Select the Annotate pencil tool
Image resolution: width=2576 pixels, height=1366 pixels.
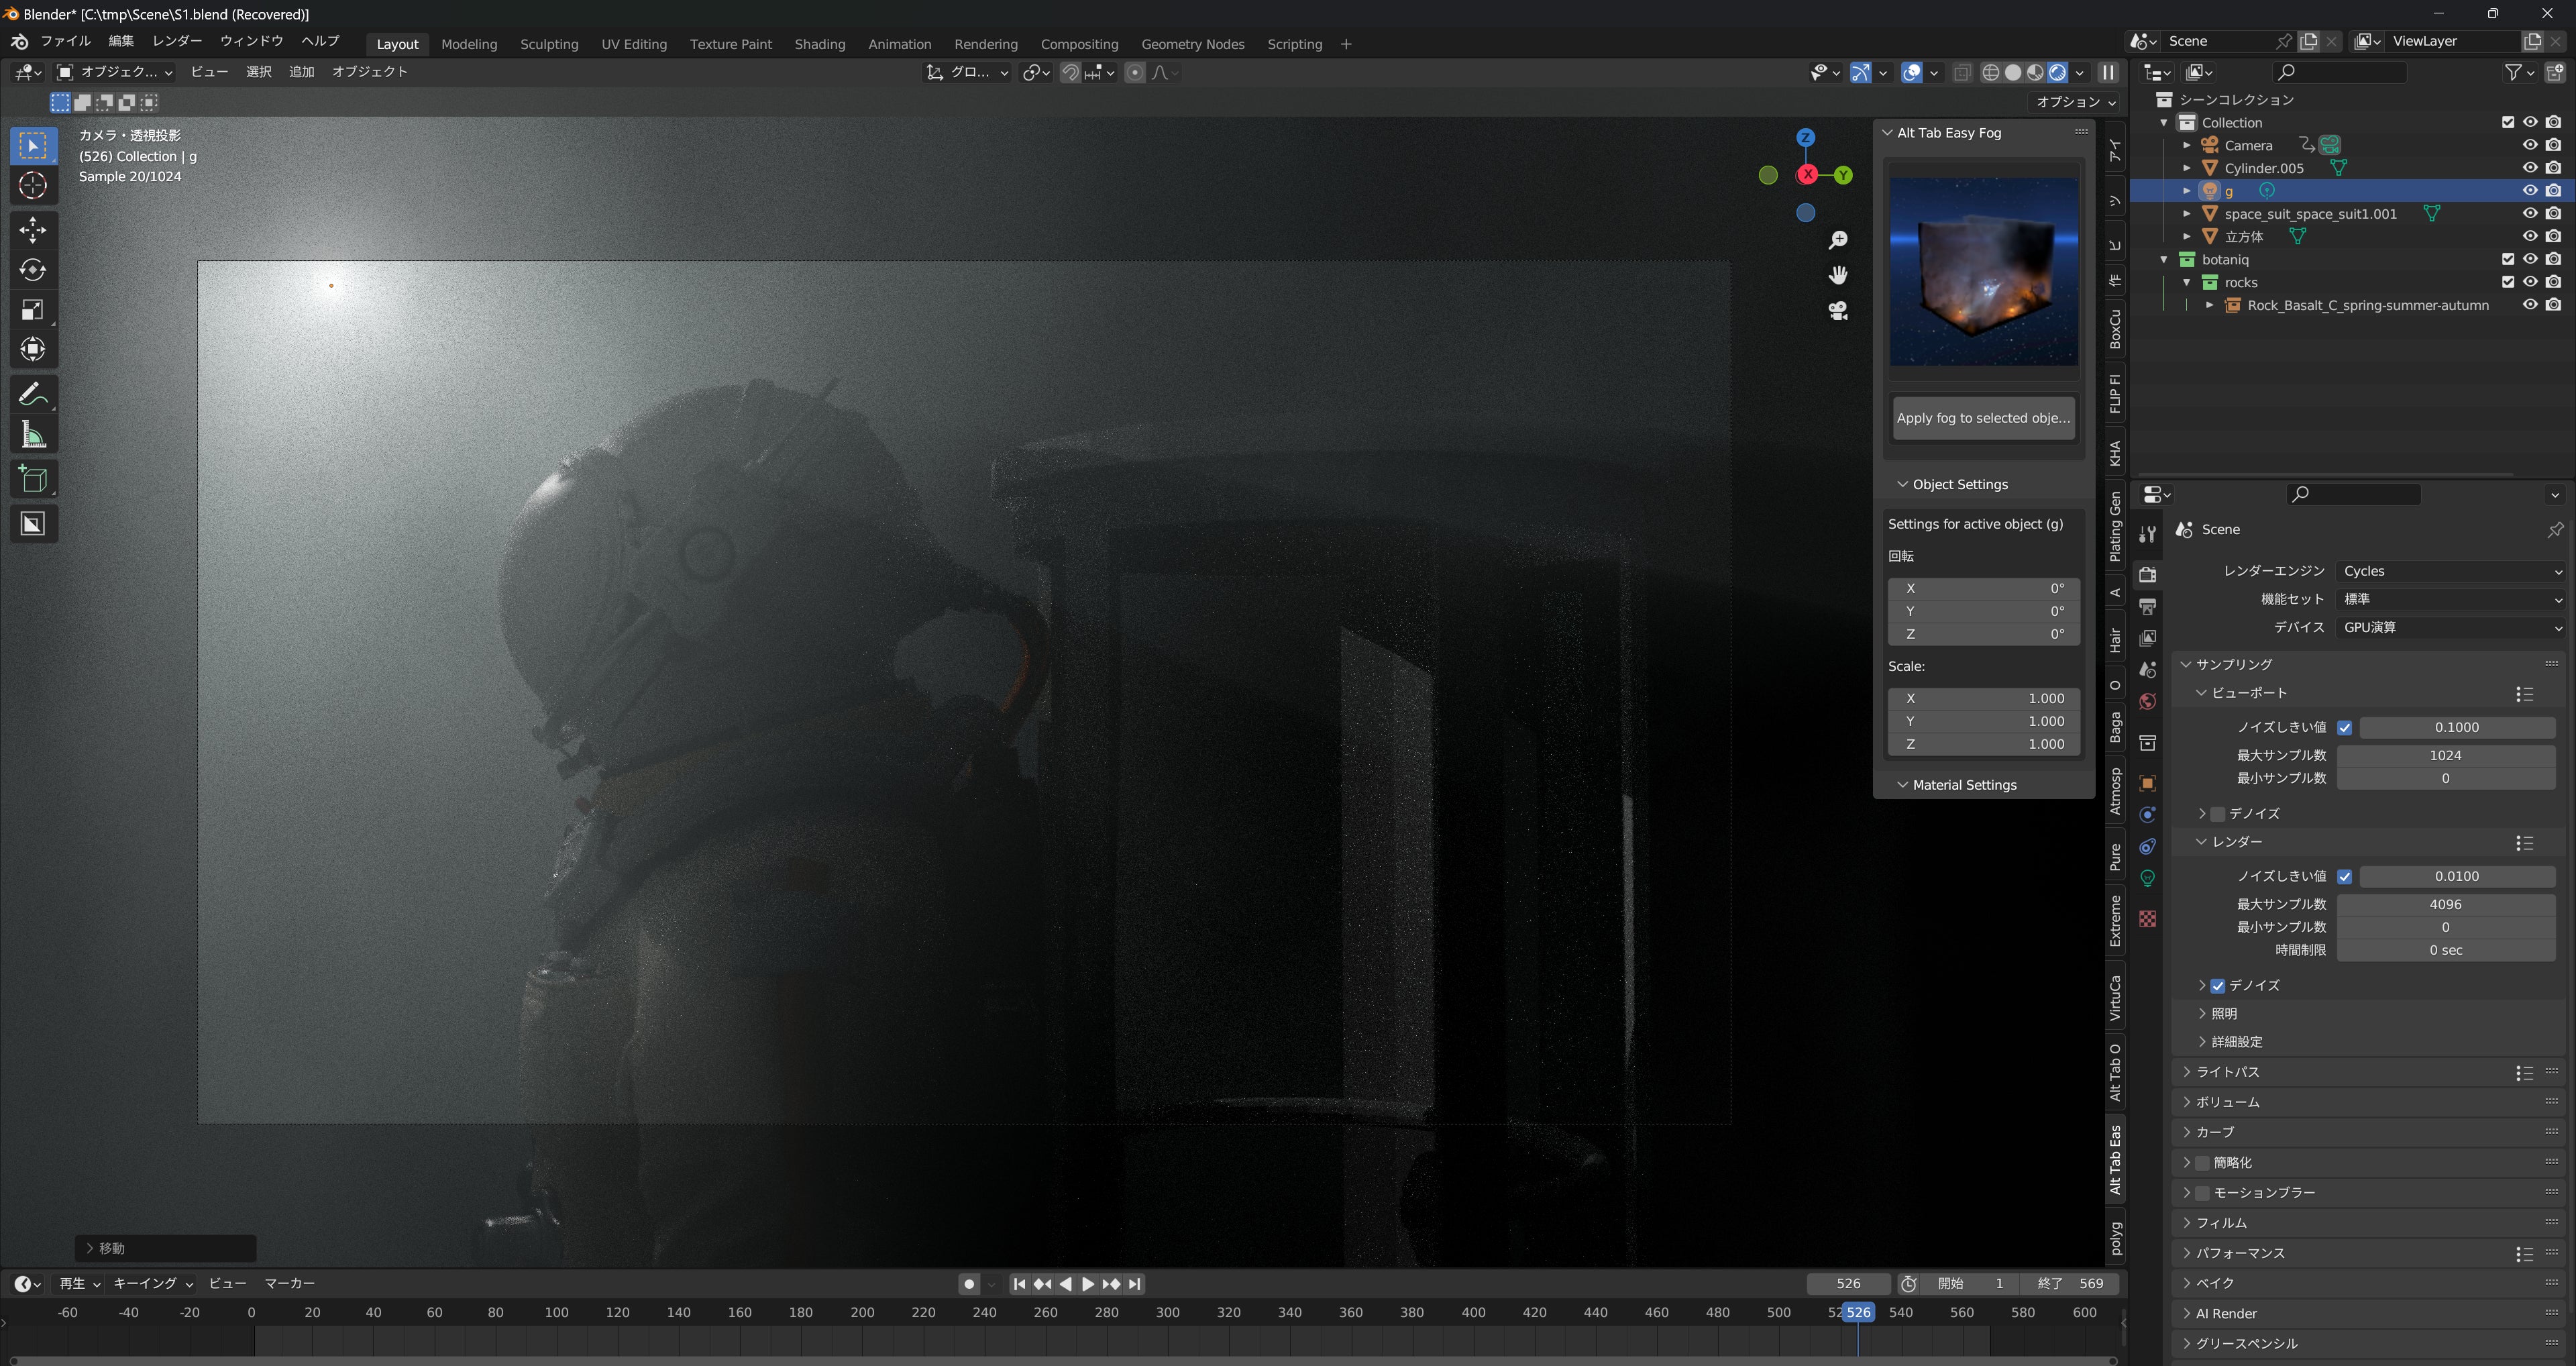tap(33, 394)
